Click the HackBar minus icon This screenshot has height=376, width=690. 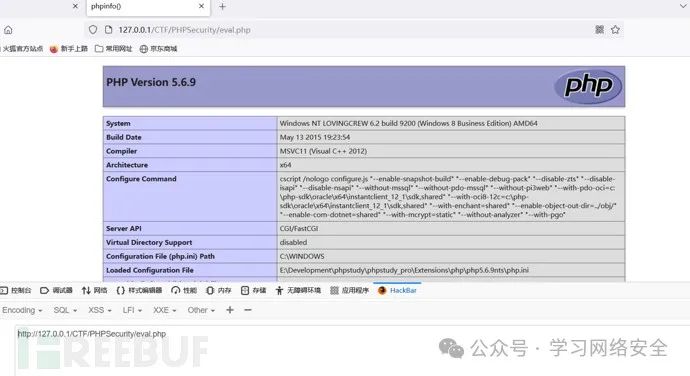point(248,310)
